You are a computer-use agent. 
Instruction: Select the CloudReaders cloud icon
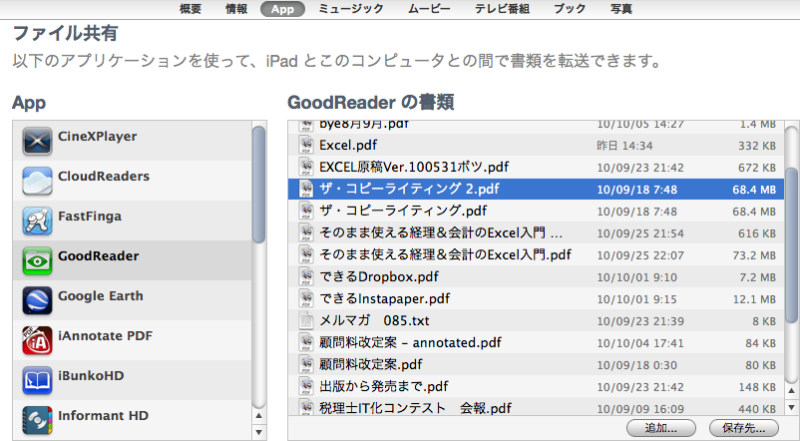point(37,181)
